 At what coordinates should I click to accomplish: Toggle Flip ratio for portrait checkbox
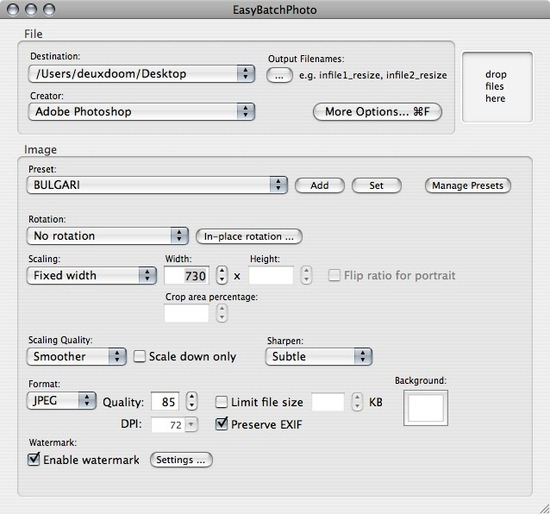pyautogui.click(x=334, y=275)
